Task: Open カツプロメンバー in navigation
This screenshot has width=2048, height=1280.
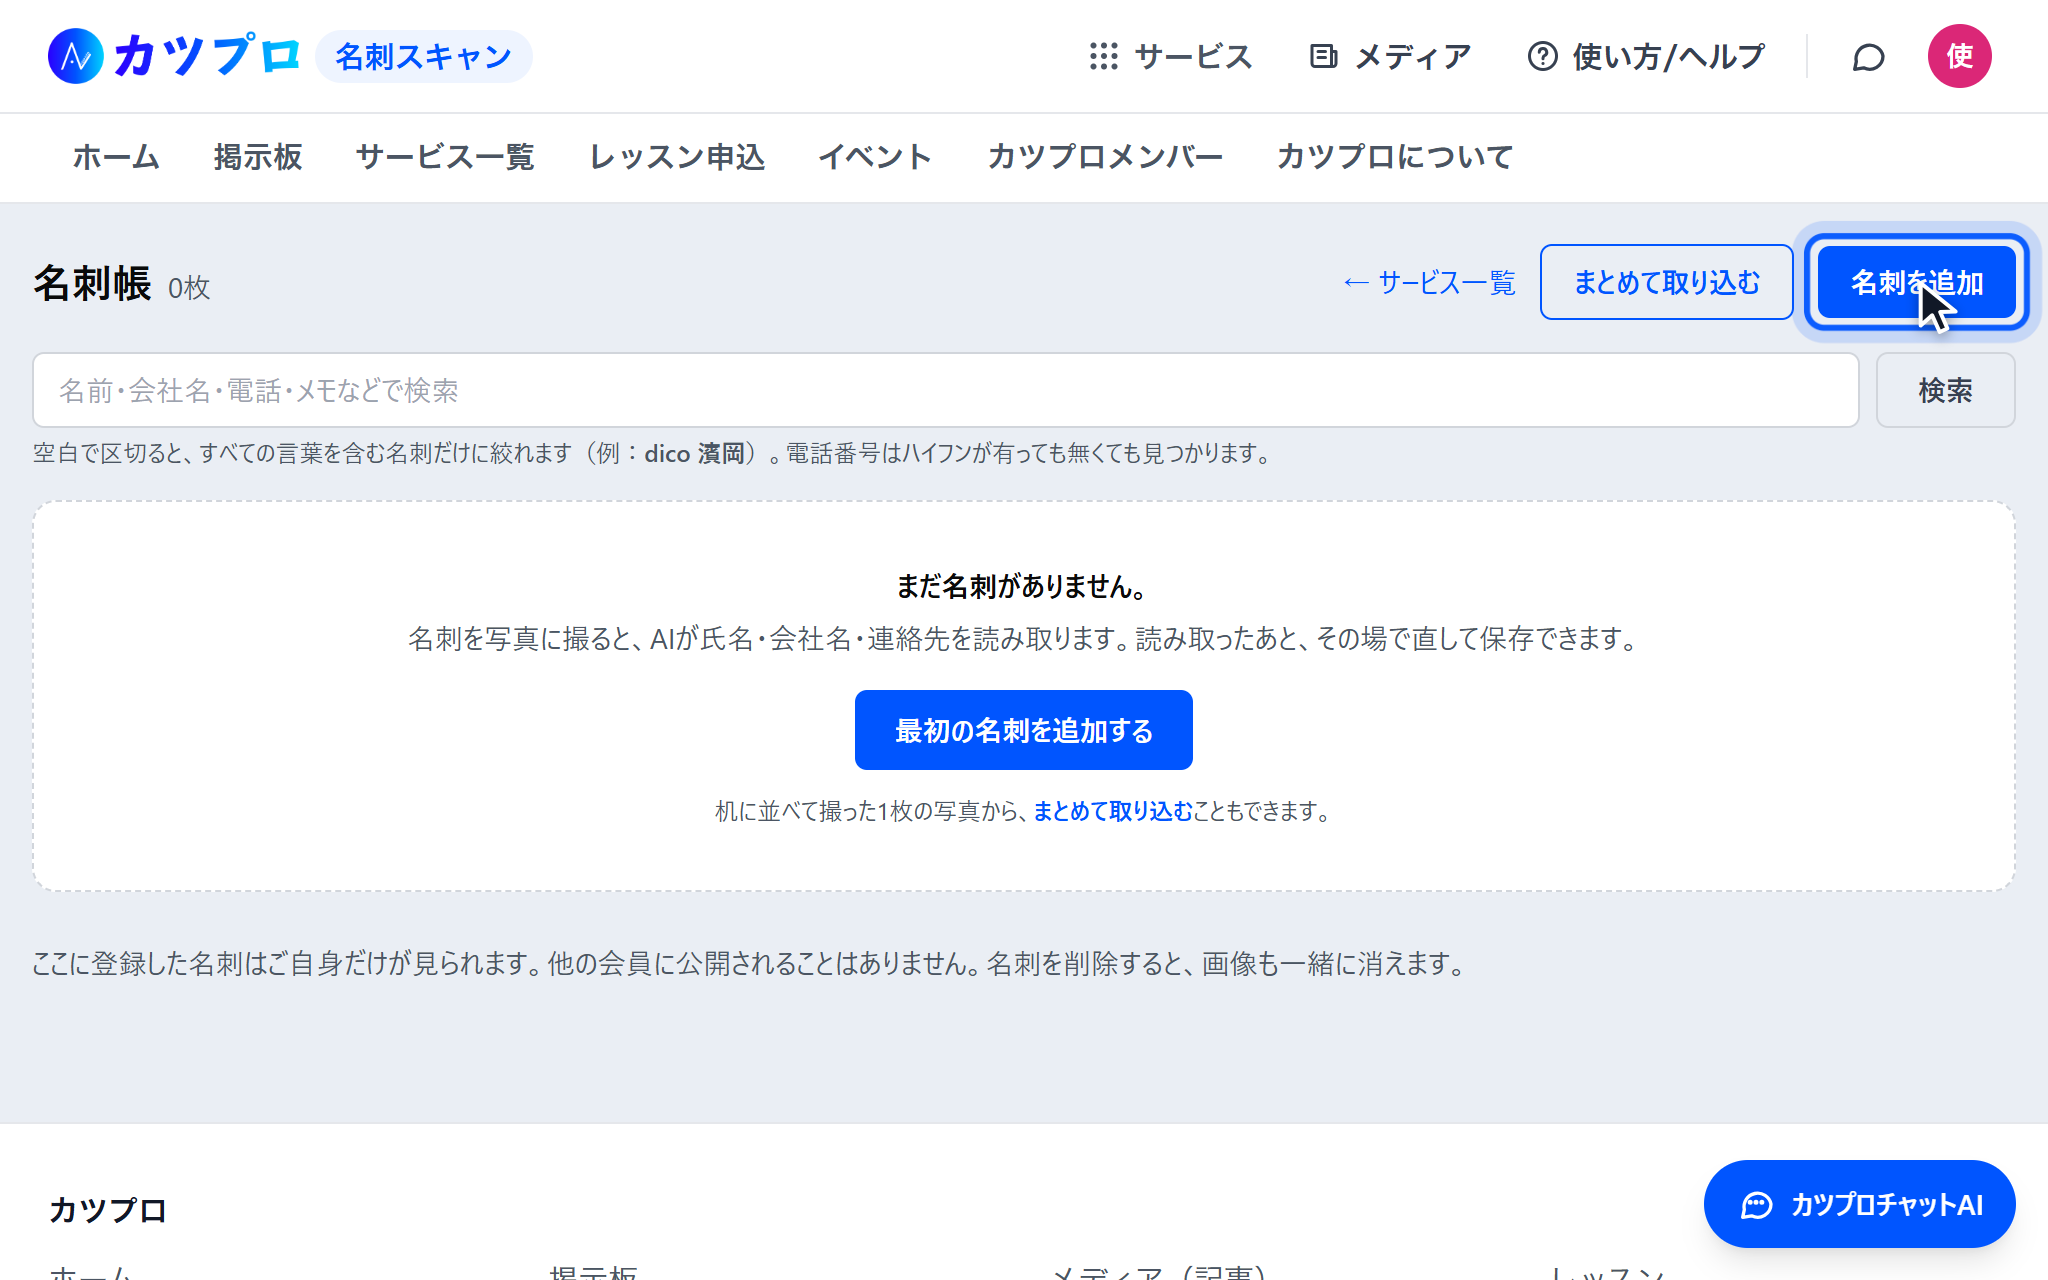Action: tap(1105, 157)
